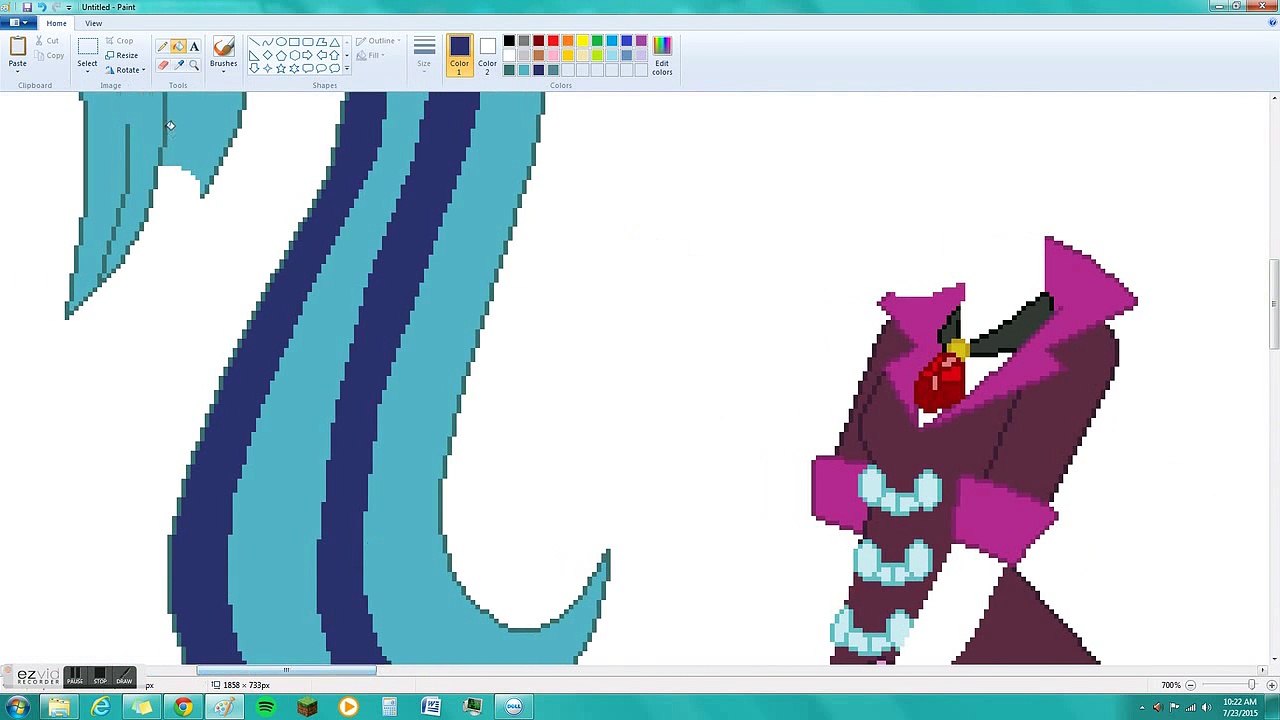The height and width of the screenshot is (720, 1280).
Task: Click the ezvid Pause recording button
Action: [75, 678]
